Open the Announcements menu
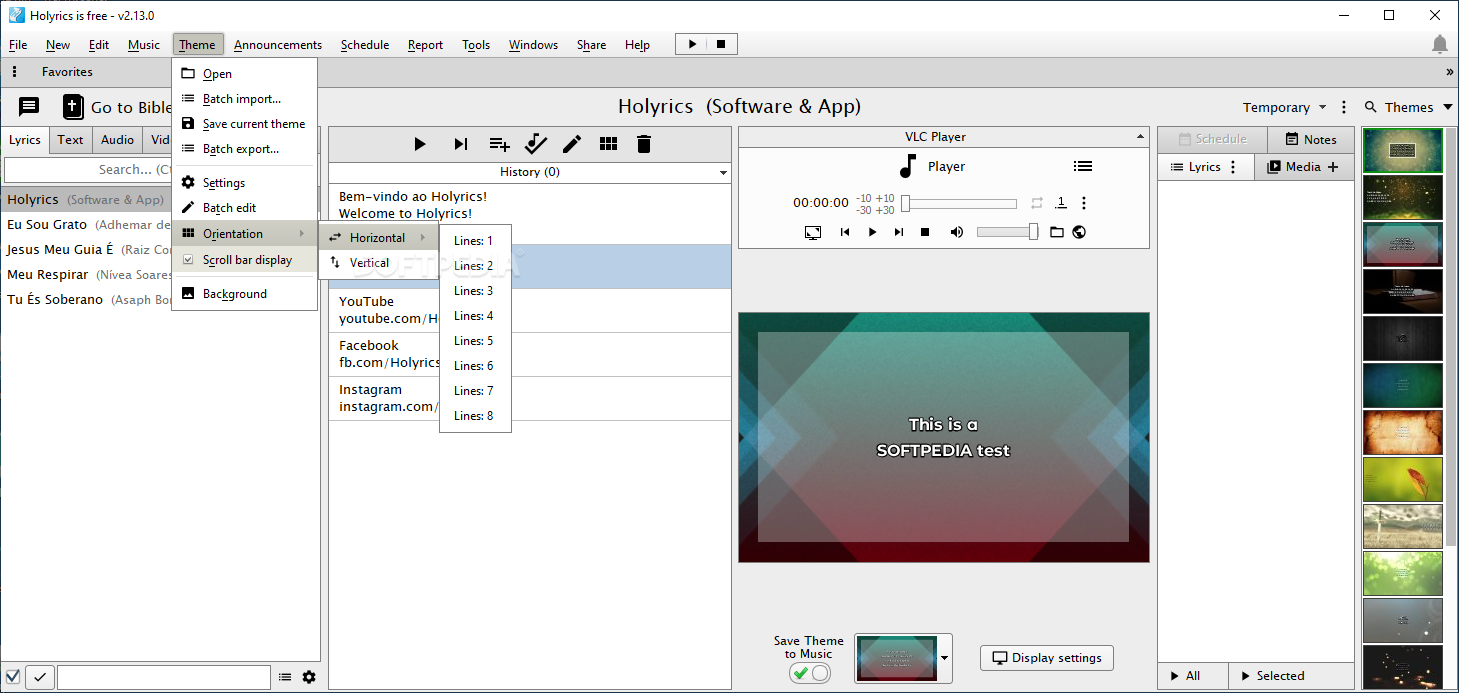This screenshot has height=693, width=1459. pos(278,45)
